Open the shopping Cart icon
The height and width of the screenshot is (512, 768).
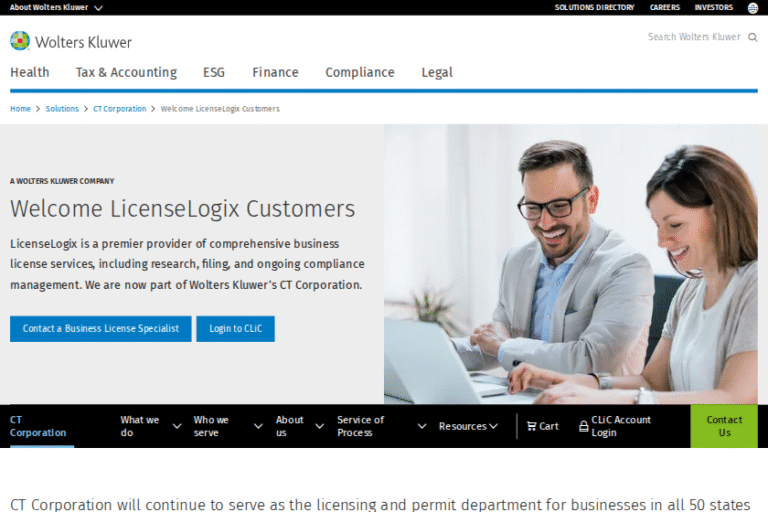pyautogui.click(x=531, y=426)
